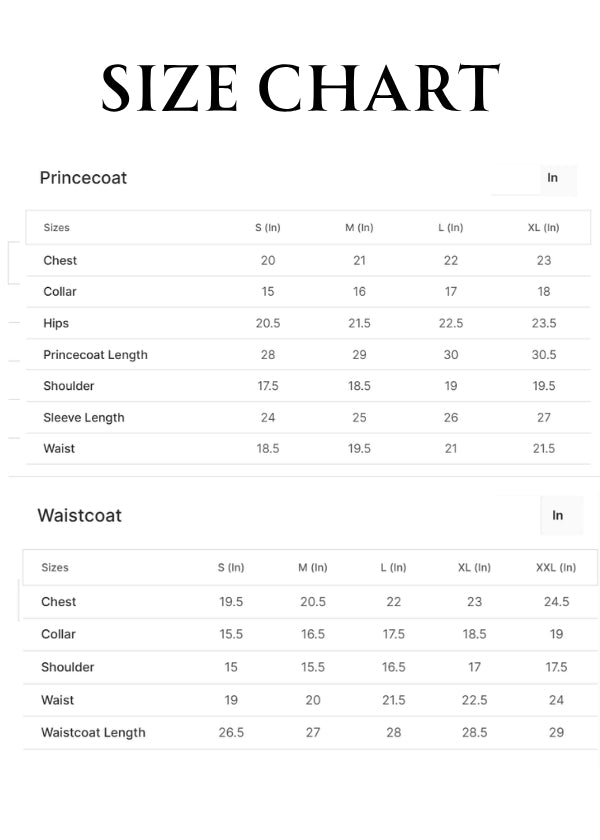Image resolution: width=600 pixels, height=840 pixels.
Task: Select the Princecoat section heading
Action: pyautogui.click(x=83, y=178)
